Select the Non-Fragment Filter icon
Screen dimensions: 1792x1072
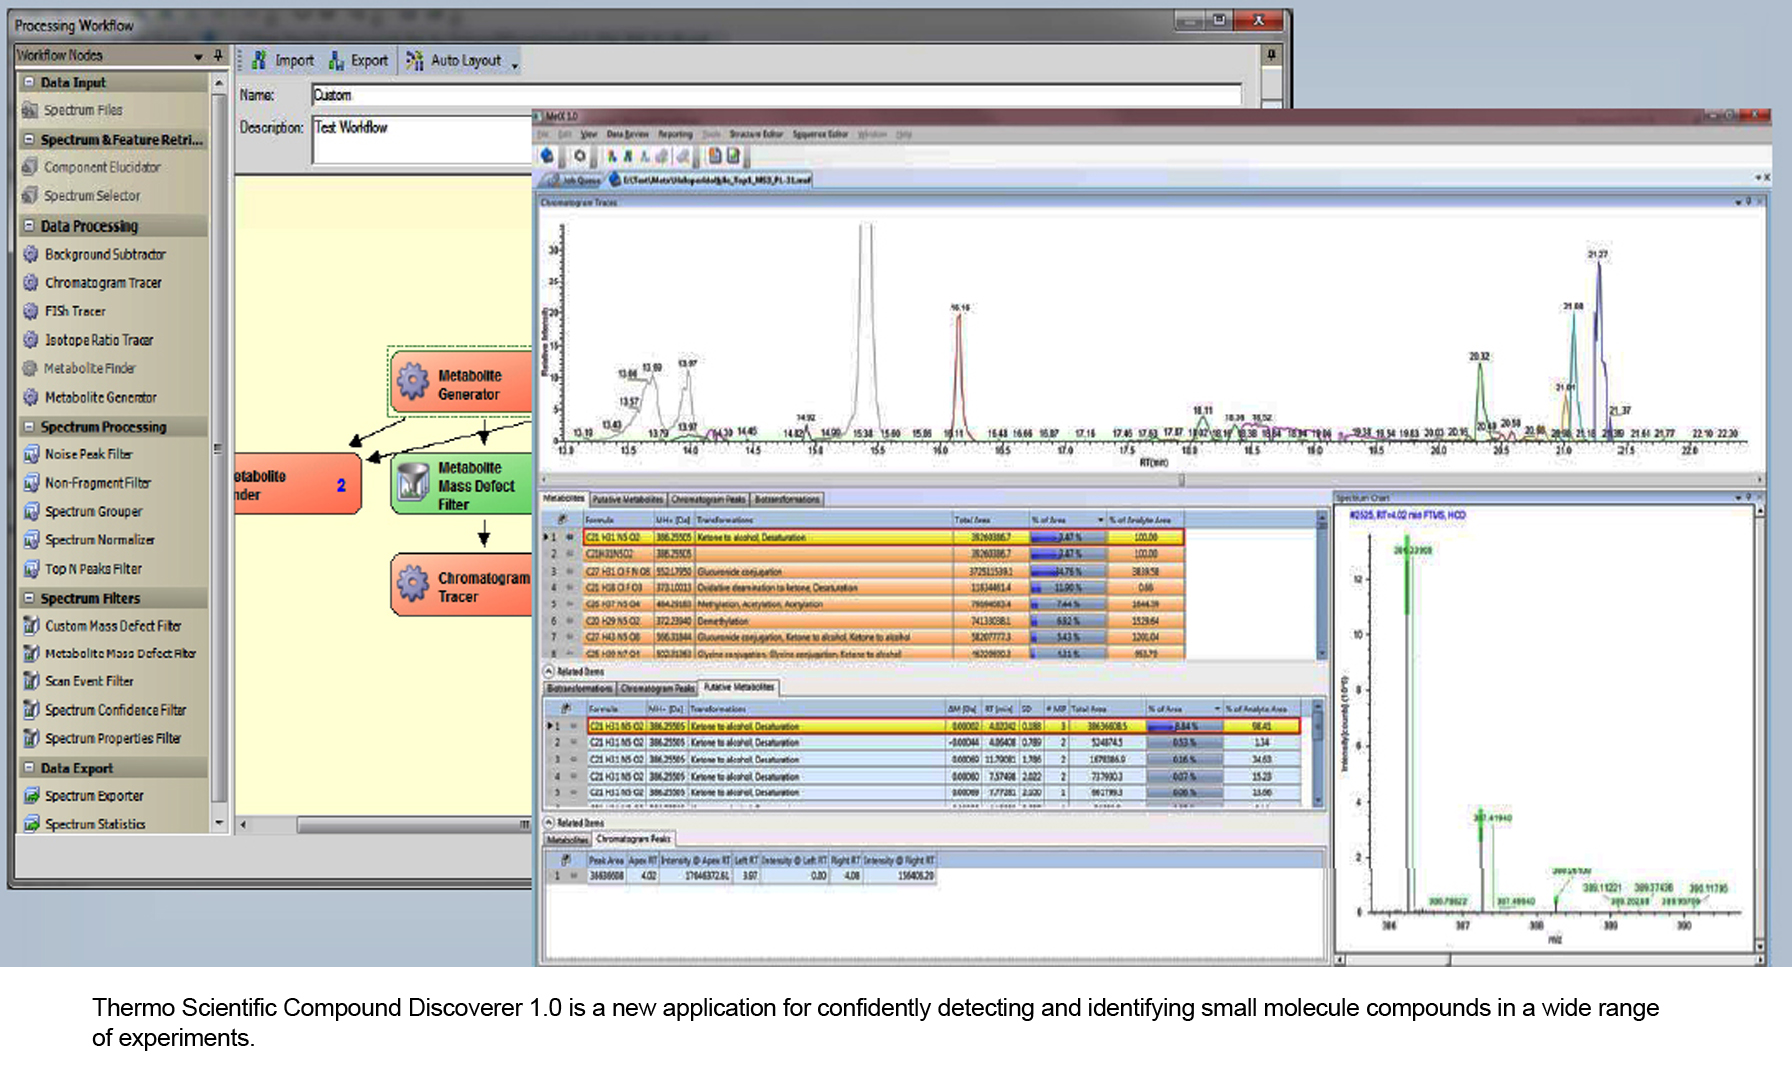pyautogui.click(x=30, y=483)
